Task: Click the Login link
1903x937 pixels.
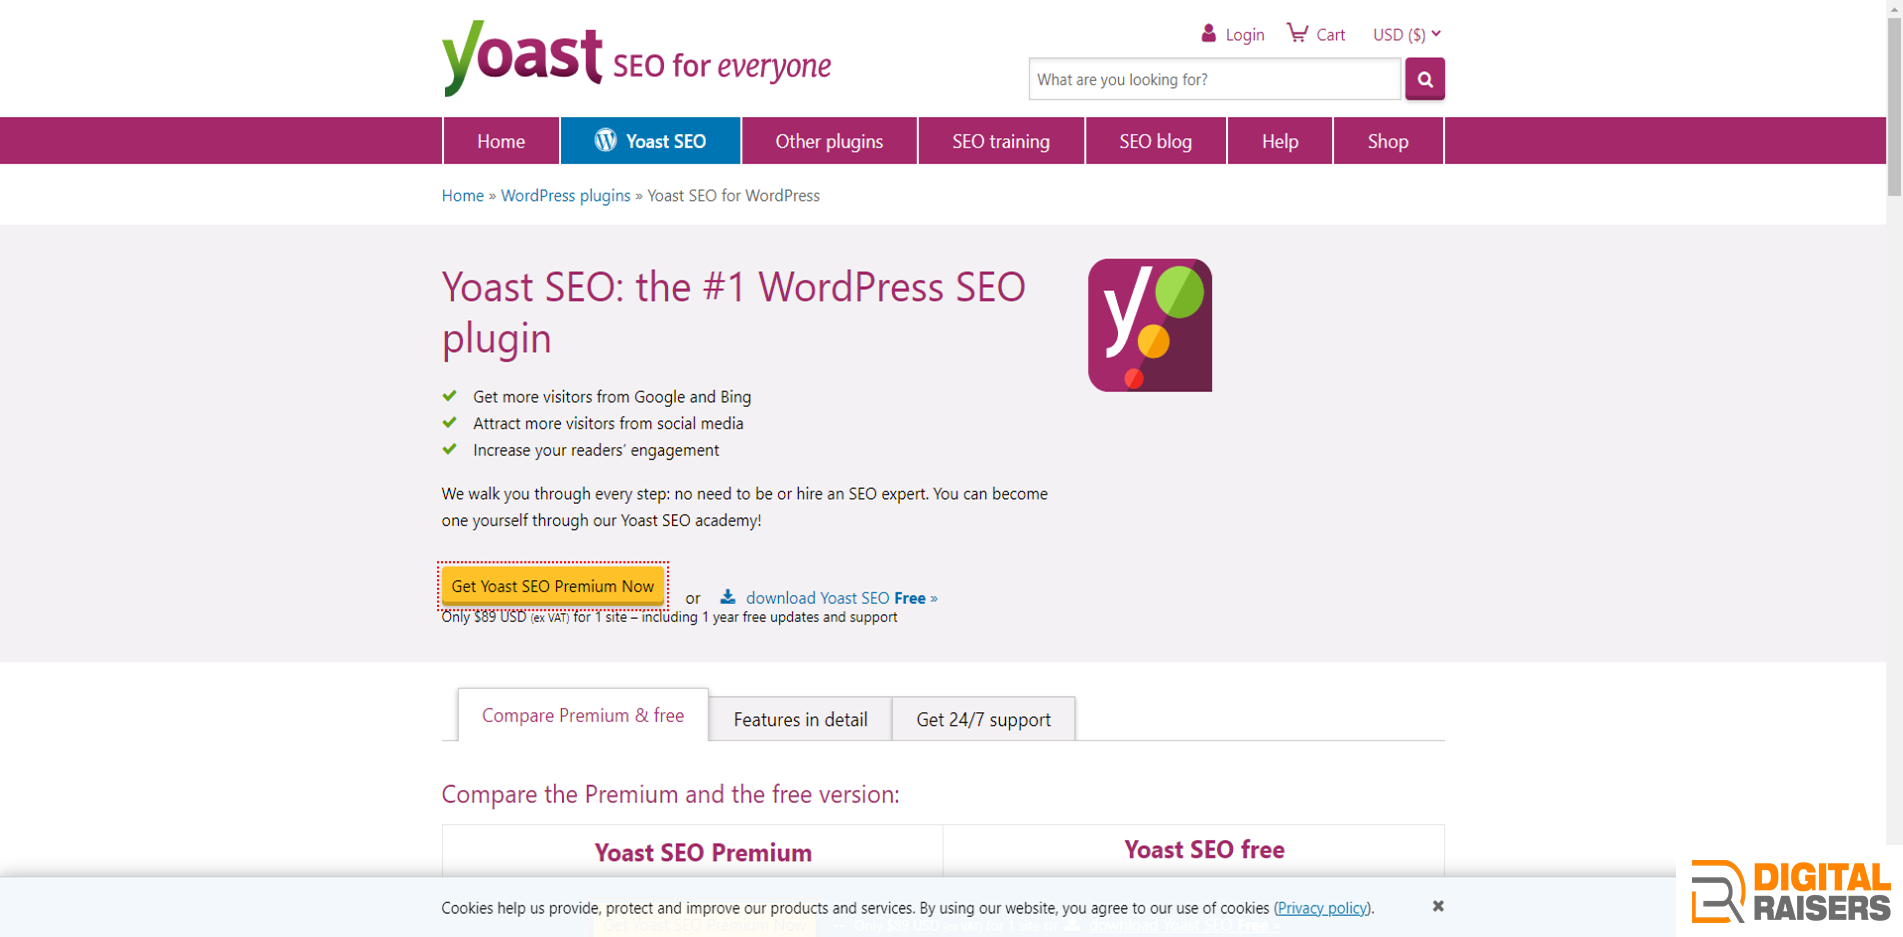Action: [1245, 35]
